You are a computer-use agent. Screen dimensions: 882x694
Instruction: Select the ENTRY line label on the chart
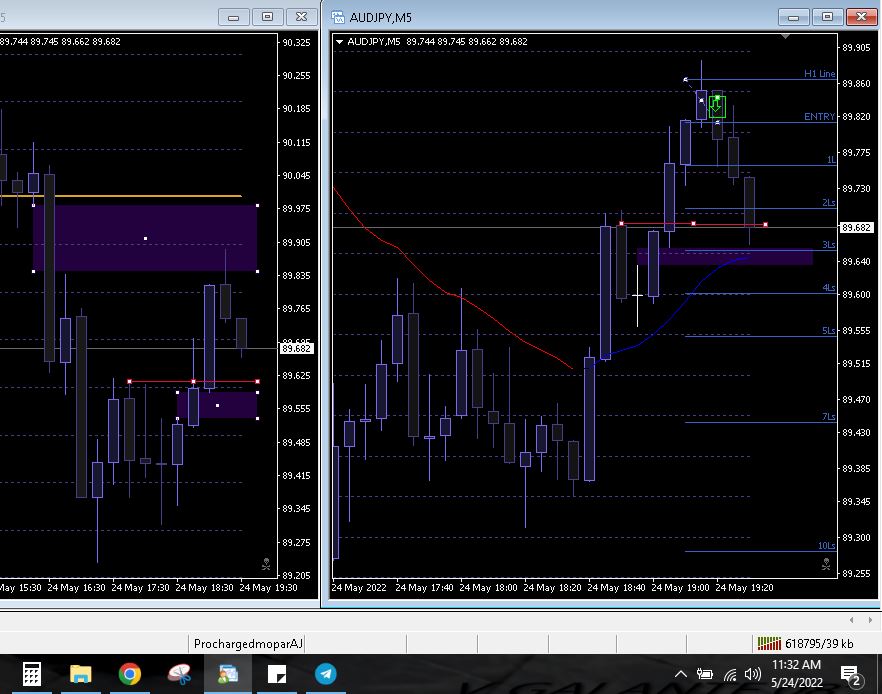pyautogui.click(x=818, y=117)
